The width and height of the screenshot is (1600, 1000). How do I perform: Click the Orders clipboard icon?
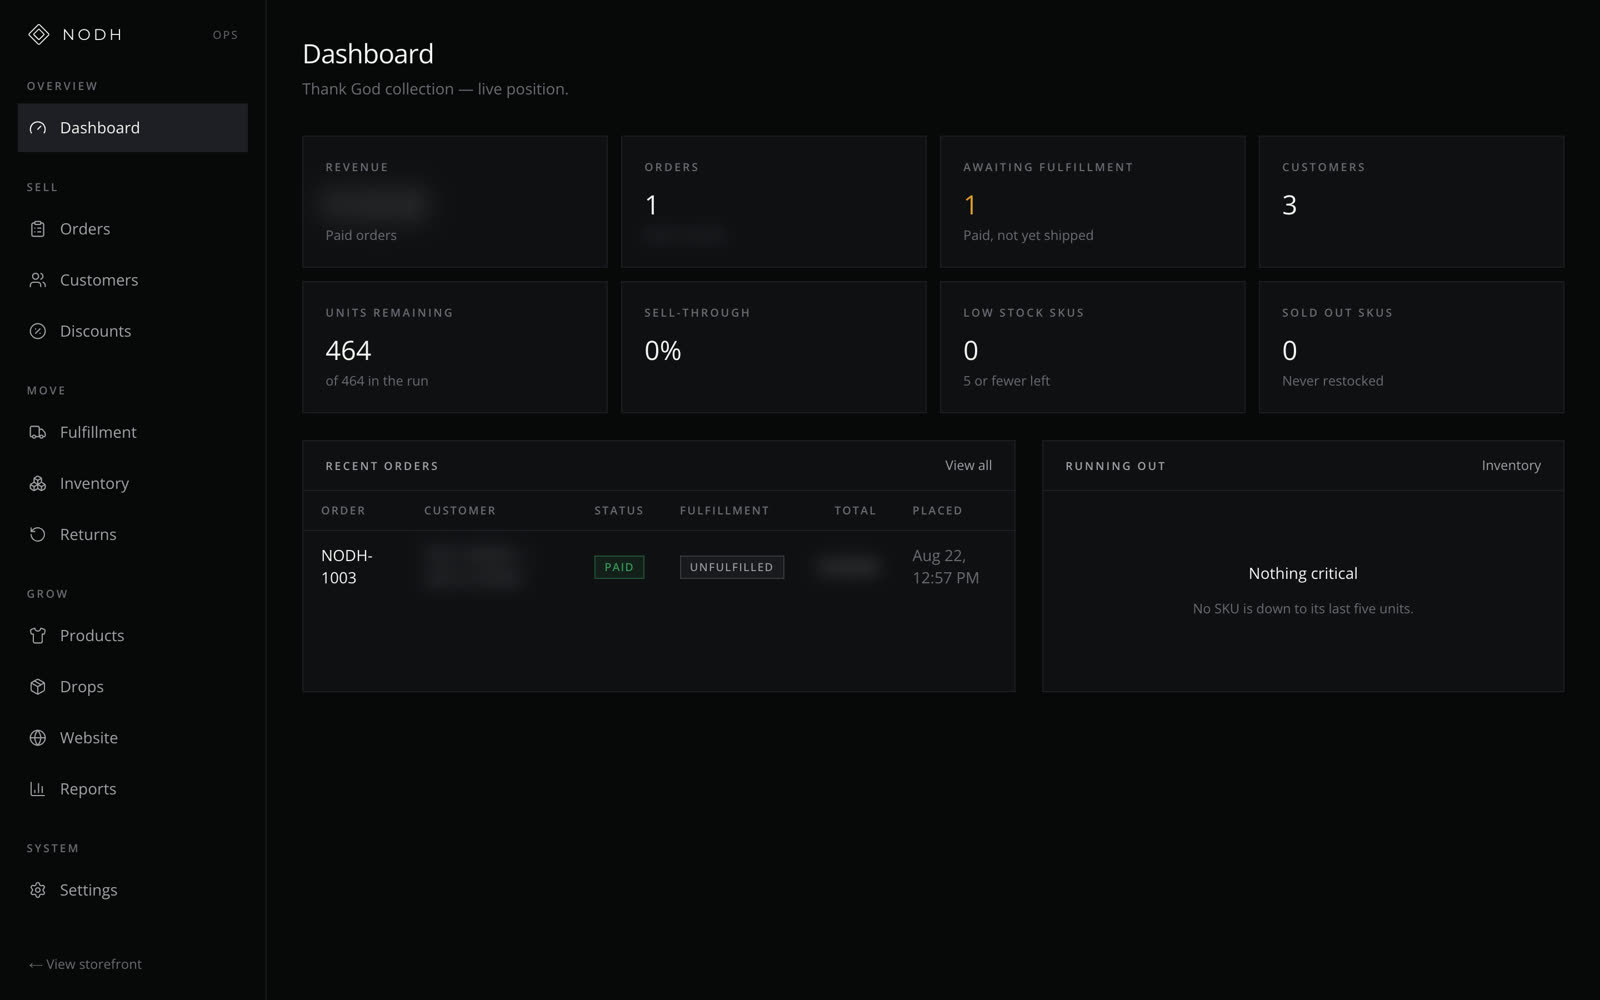[38, 229]
